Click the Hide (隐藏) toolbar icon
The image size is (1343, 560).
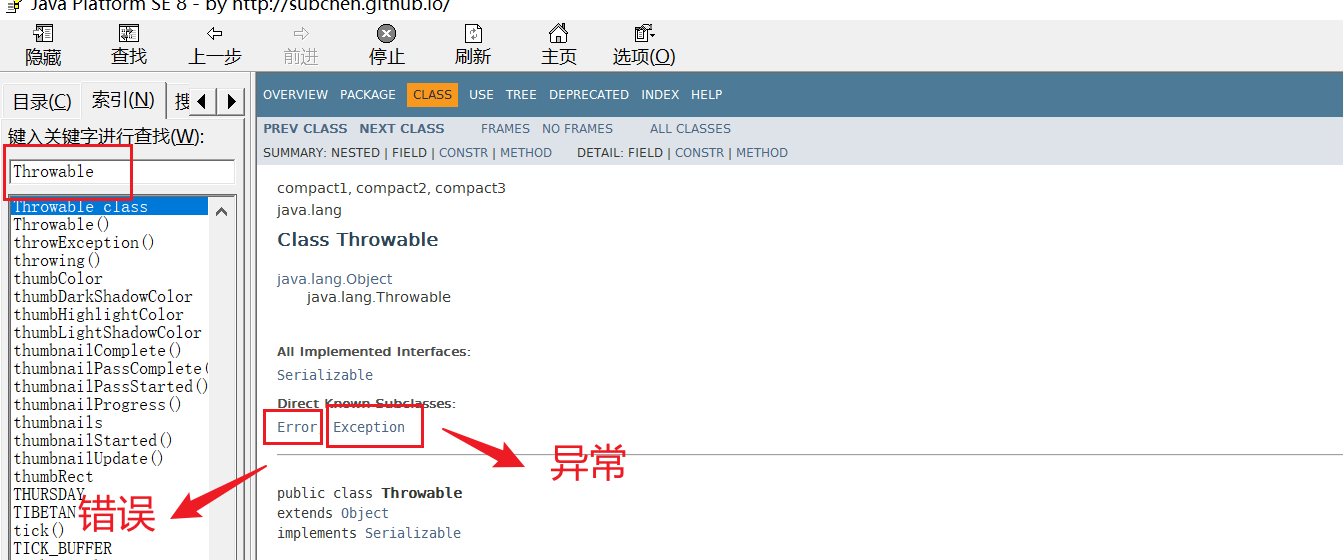click(43, 35)
